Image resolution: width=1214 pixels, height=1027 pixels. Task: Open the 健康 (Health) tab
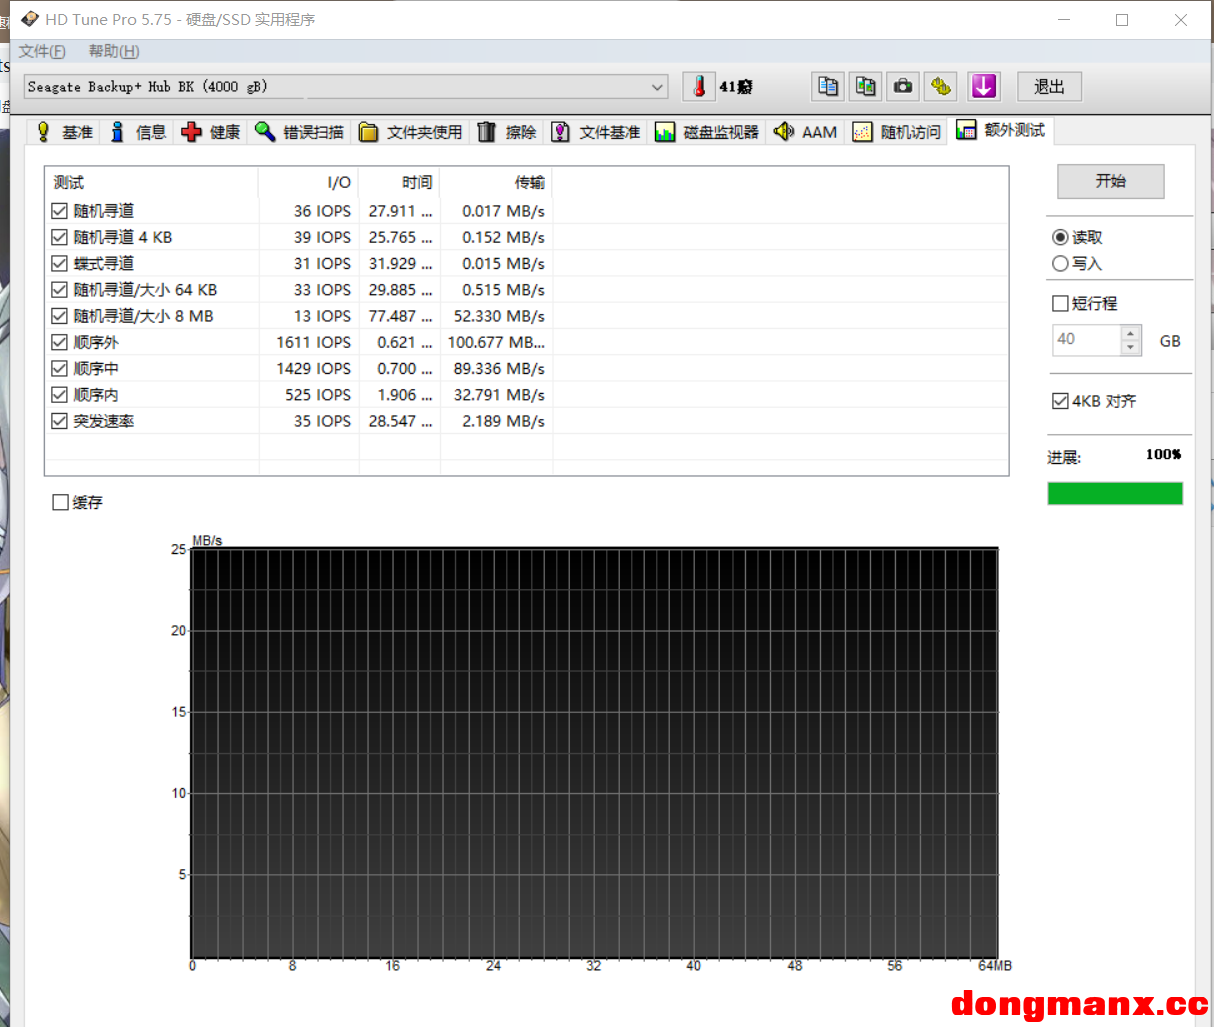pos(211,132)
